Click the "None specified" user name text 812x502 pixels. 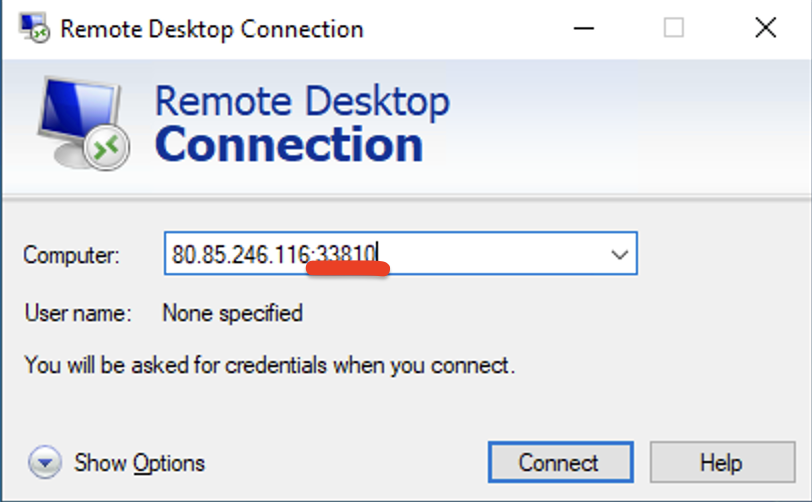click(232, 314)
